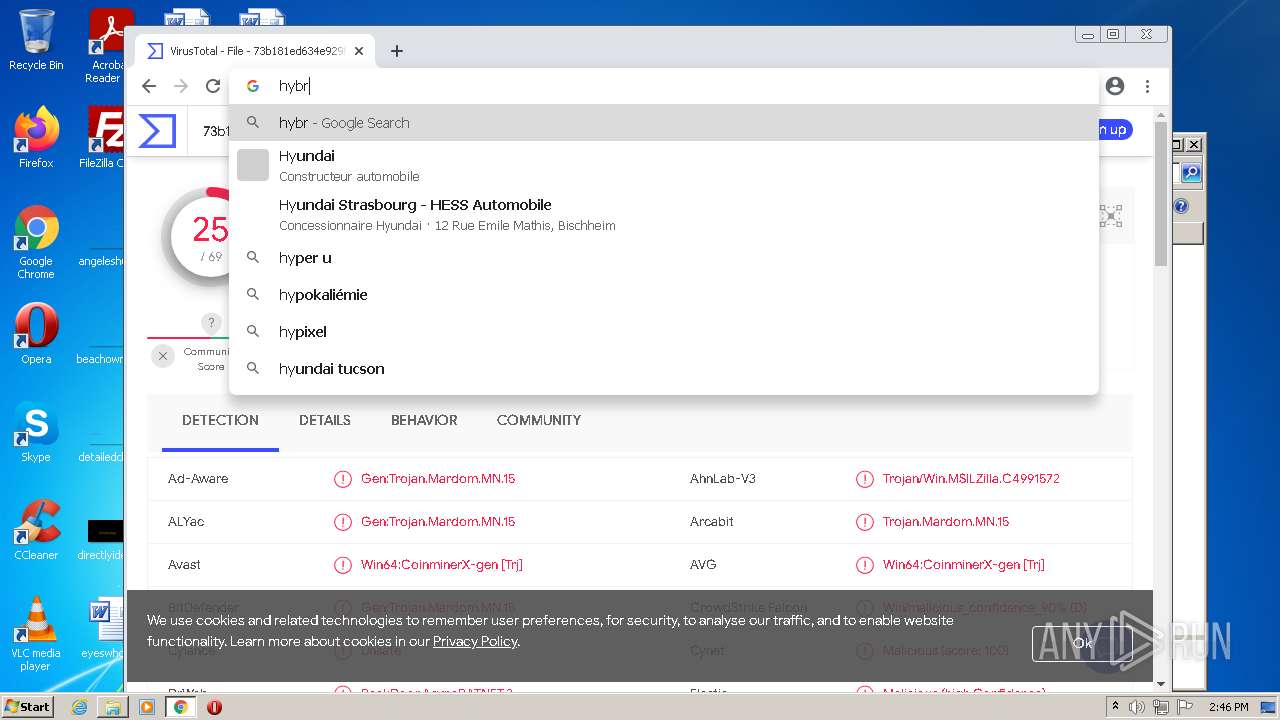The image size is (1280, 720).
Task: Click Arcabit Trojan.Mardom.MN.15 result
Action: tap(946, 522)
